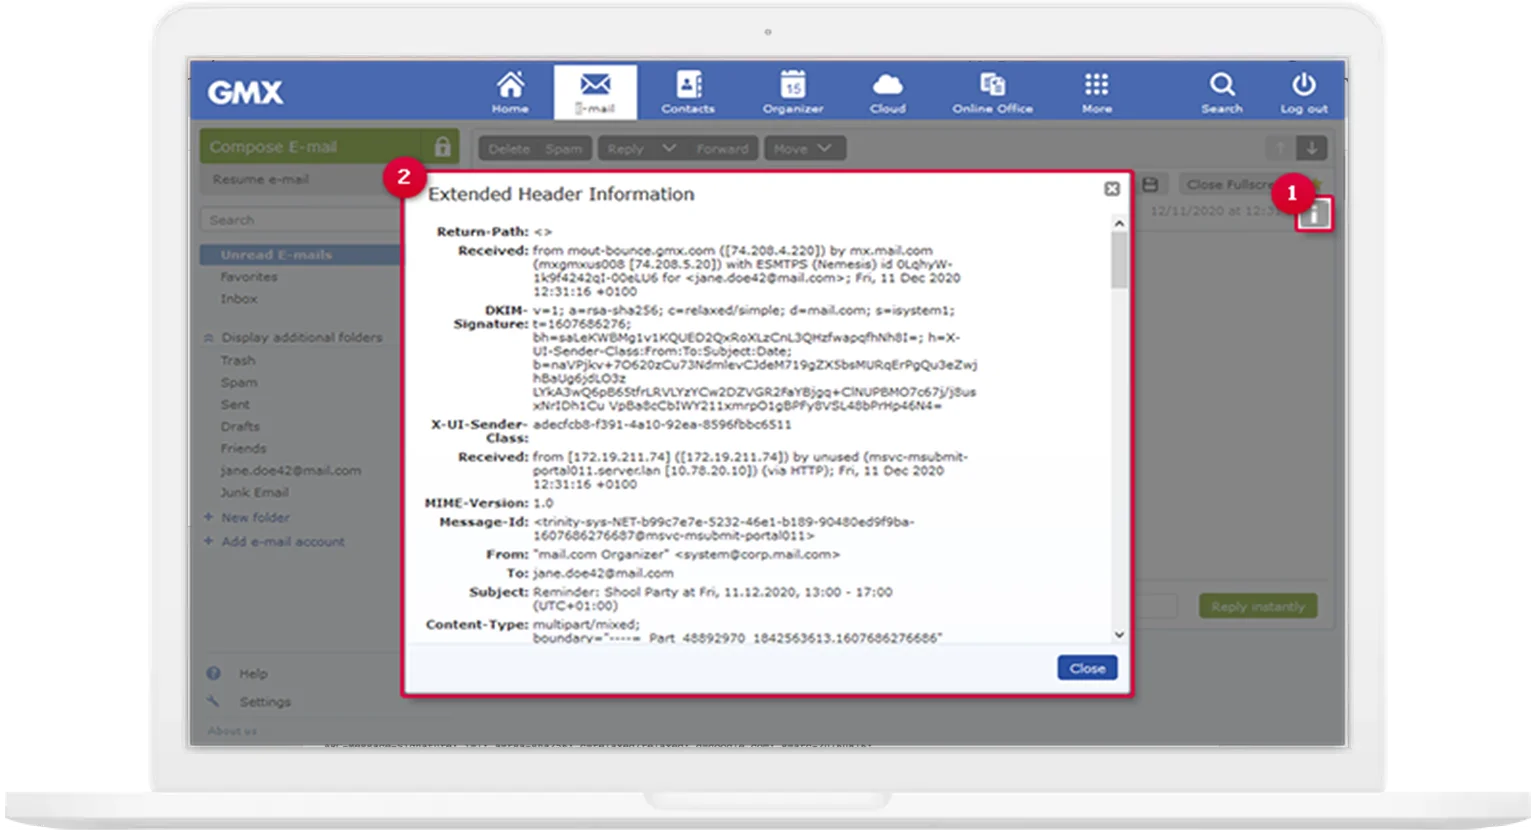The width and height of the screenshot is (1536, 830).
Task: Click the sidebar Search field
Action: click(x=300, y=220)
